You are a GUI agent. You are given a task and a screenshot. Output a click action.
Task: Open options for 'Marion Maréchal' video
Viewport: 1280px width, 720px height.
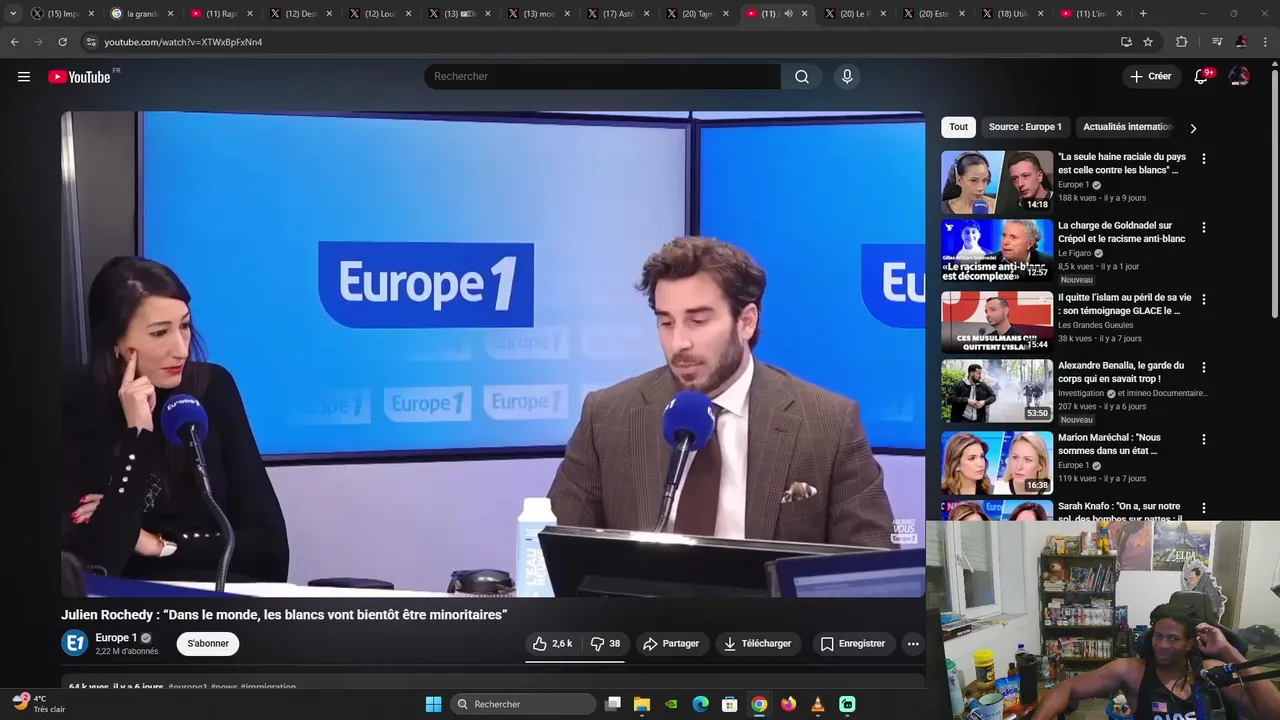pos(1204,440)
